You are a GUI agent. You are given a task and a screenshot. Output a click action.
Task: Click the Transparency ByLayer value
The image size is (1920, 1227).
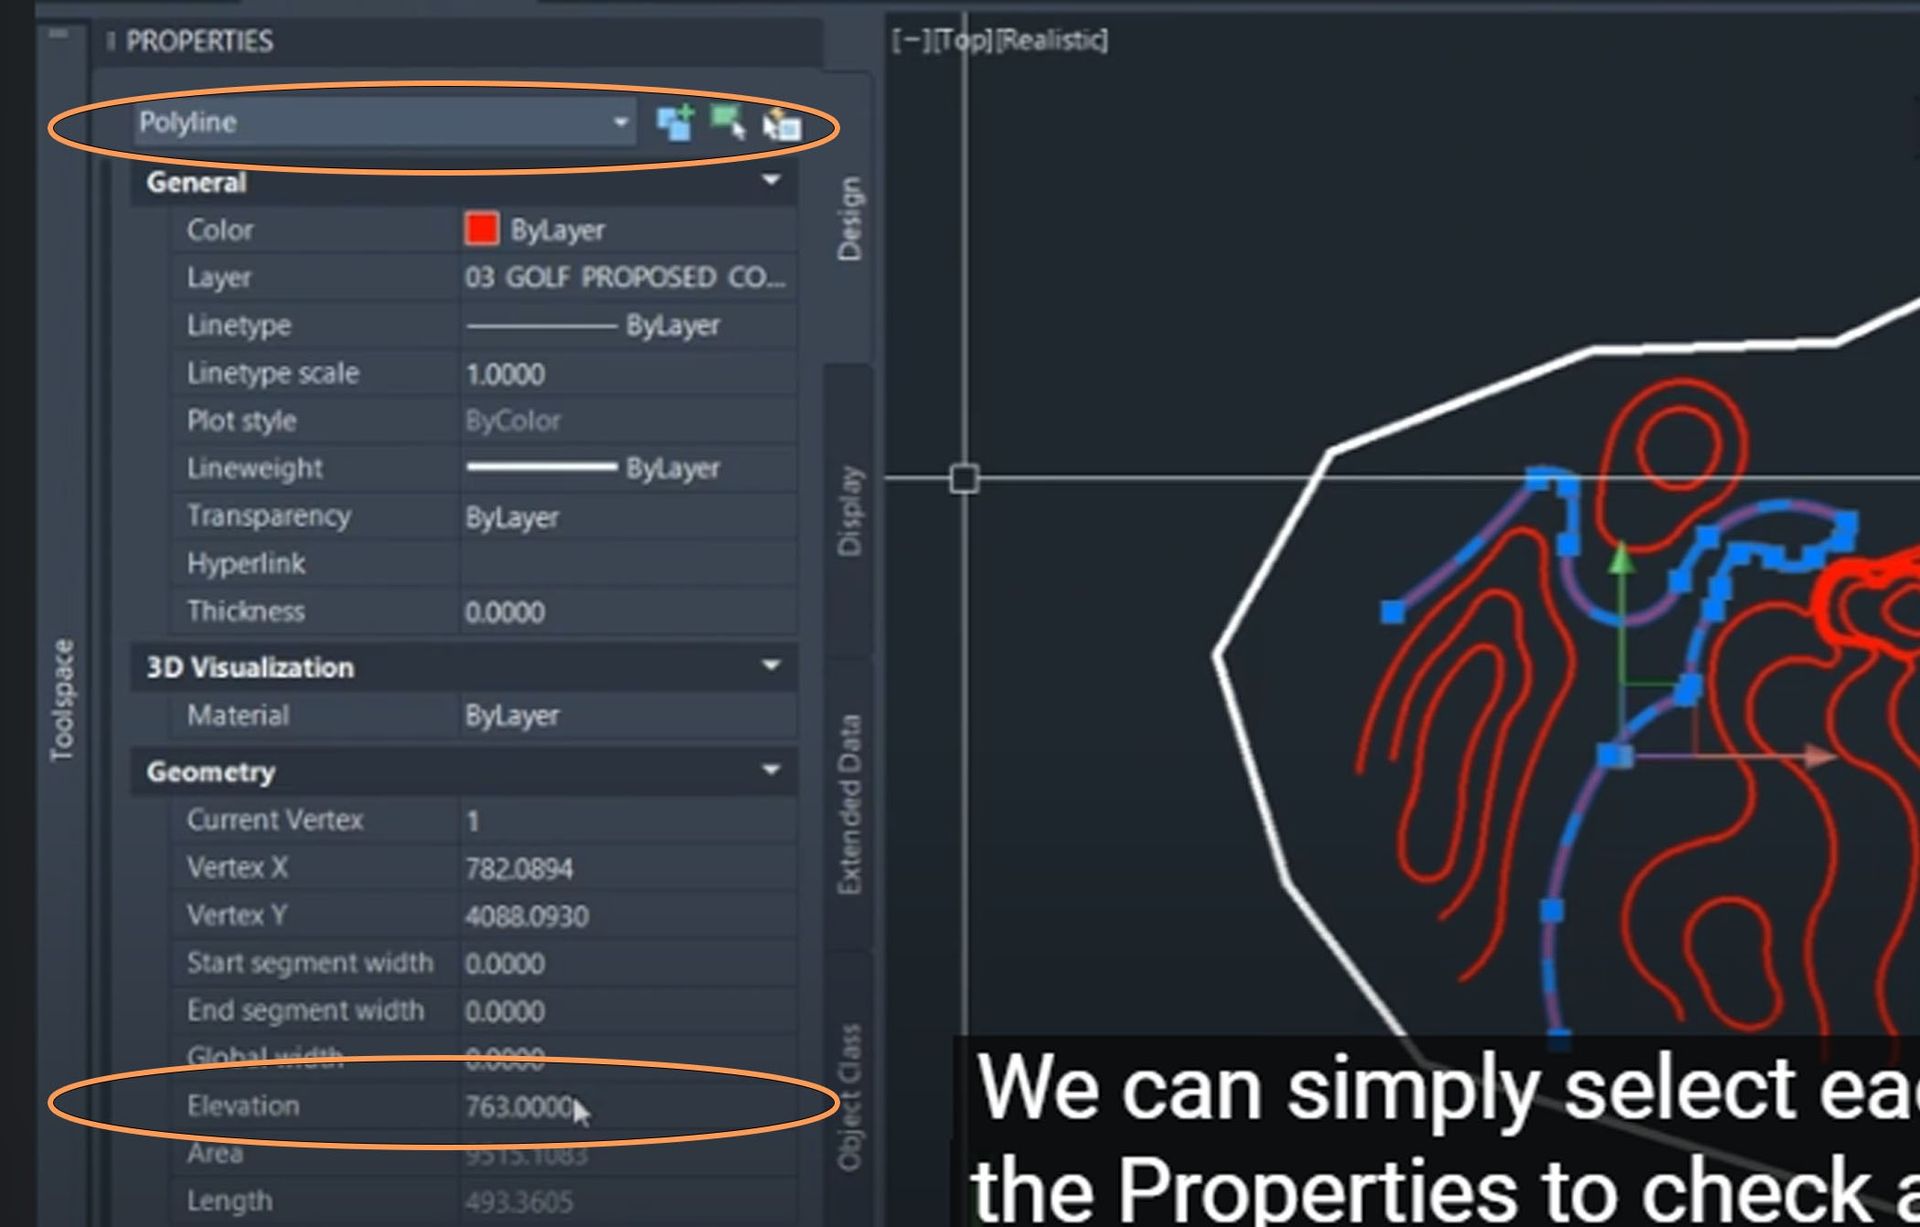627,517
